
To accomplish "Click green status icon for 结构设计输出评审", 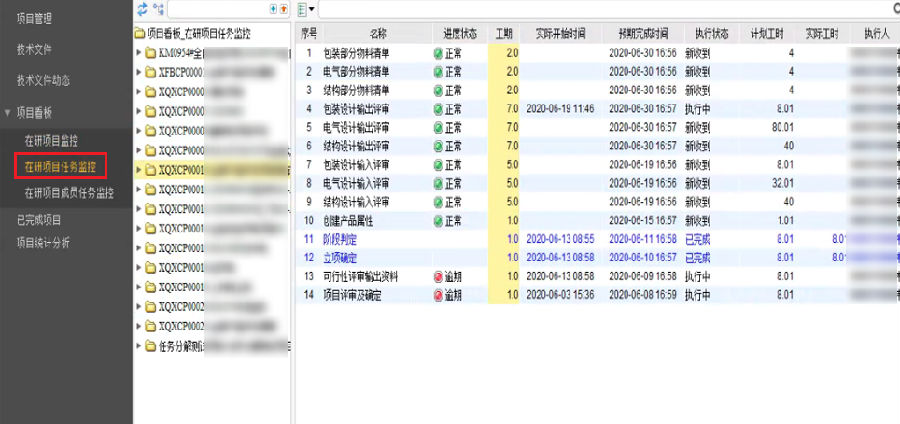I will (x=438, y=146).
